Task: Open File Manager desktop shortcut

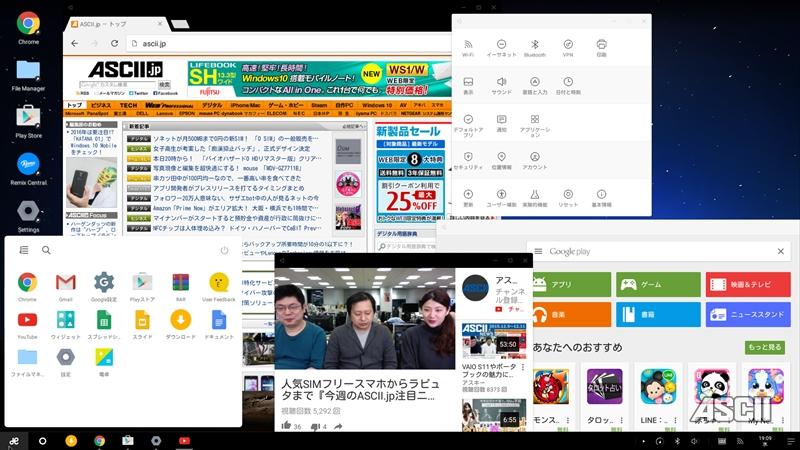Action: pos(29,75)
